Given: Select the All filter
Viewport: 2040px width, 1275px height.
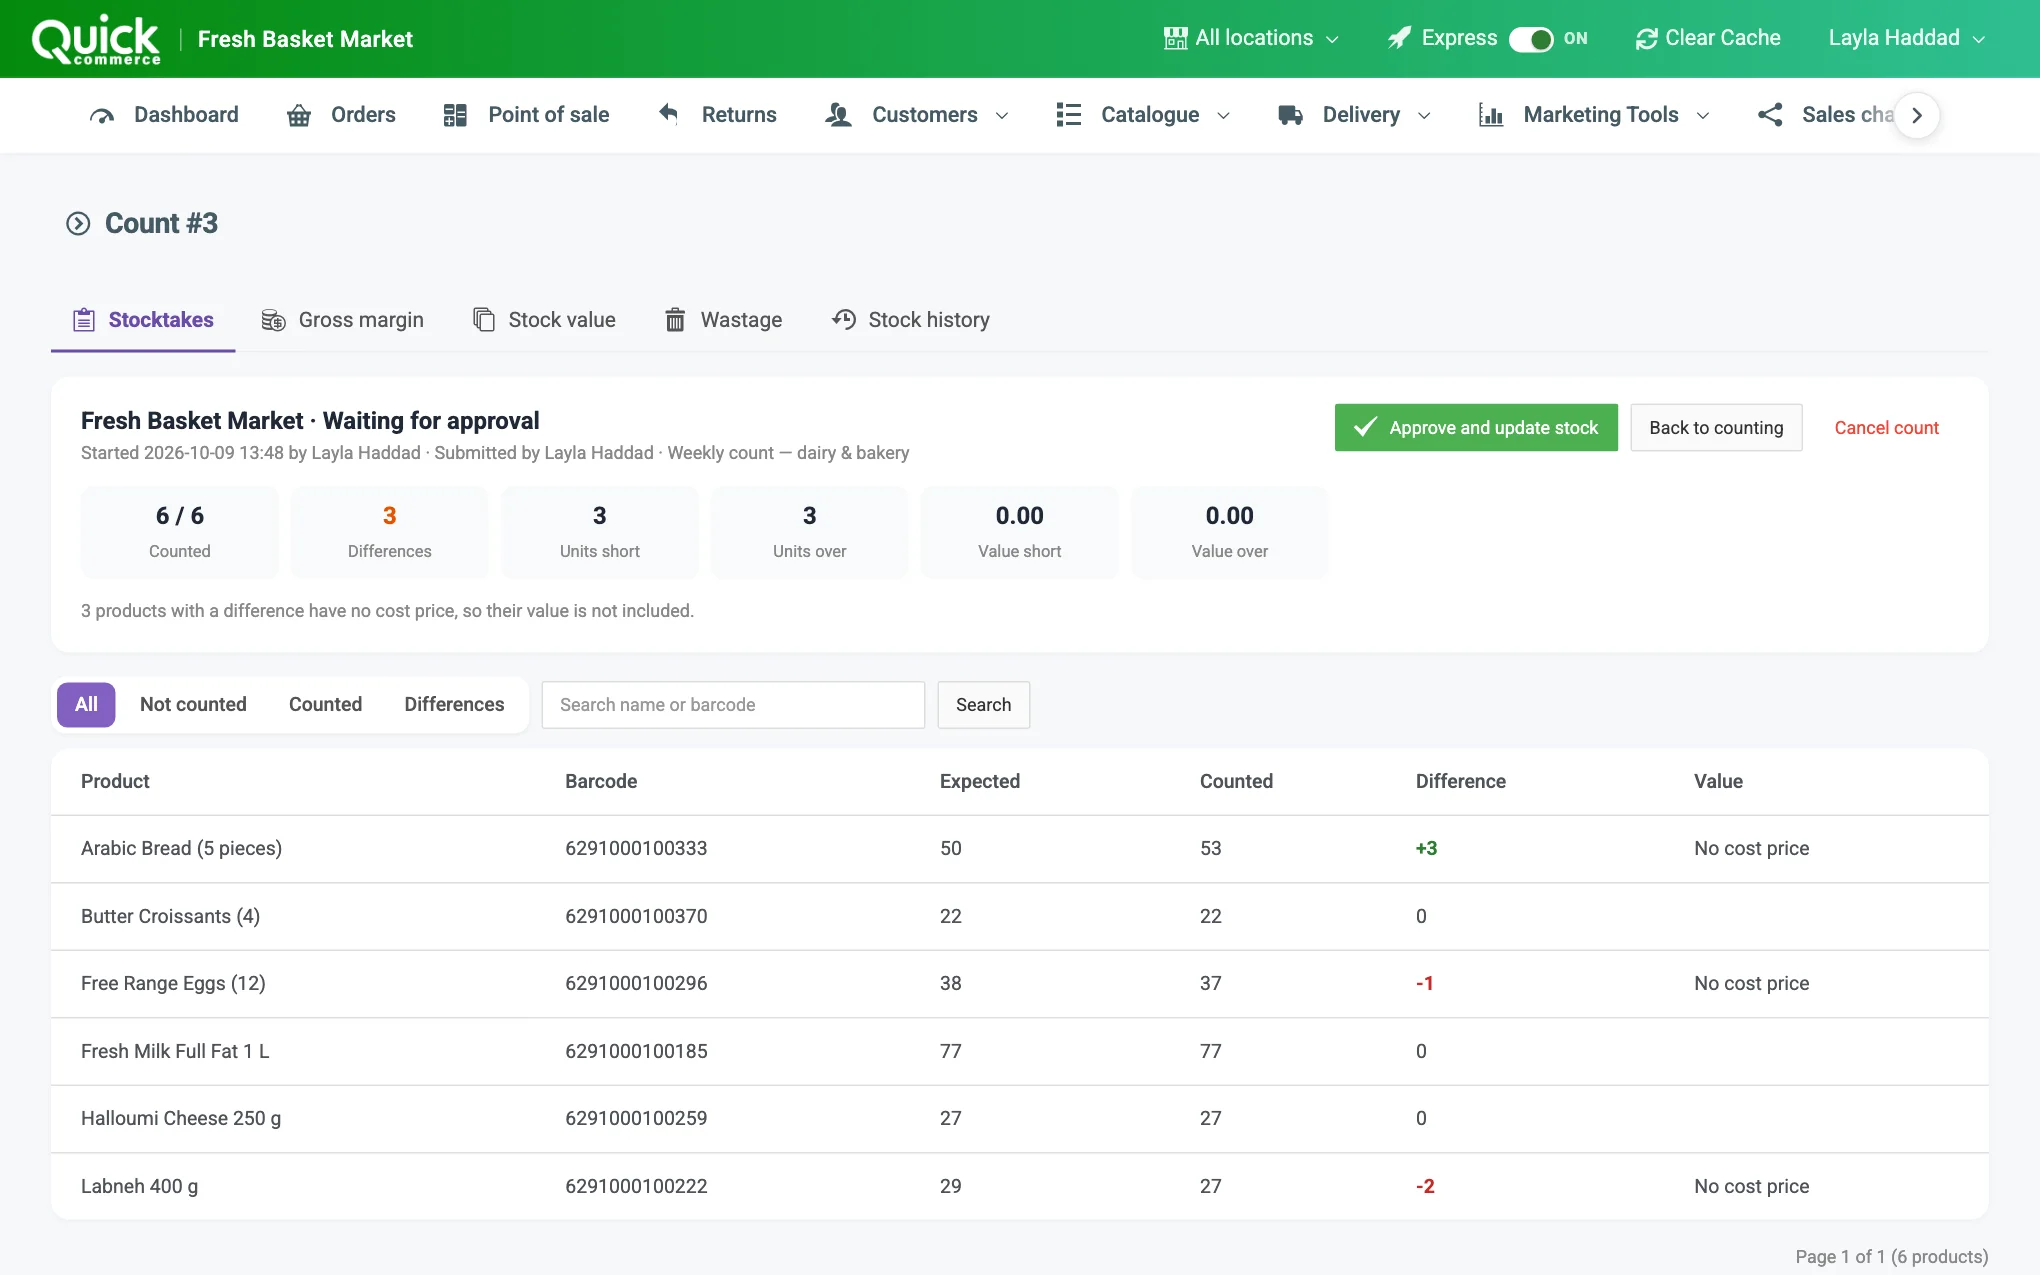Looking at the screenshot, I should [86, 705].
